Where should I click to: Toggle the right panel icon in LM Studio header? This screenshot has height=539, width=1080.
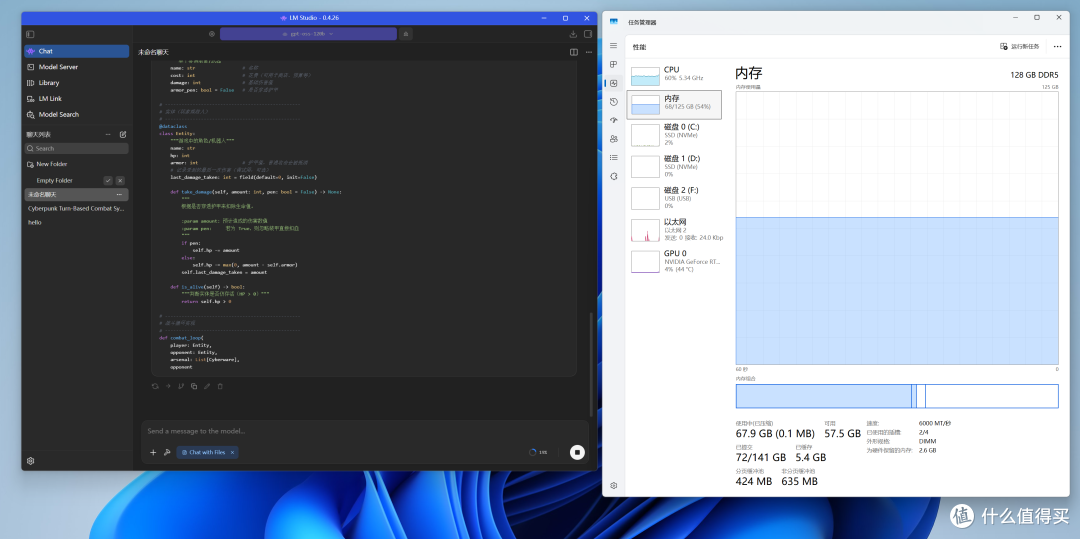coord(588,34)
